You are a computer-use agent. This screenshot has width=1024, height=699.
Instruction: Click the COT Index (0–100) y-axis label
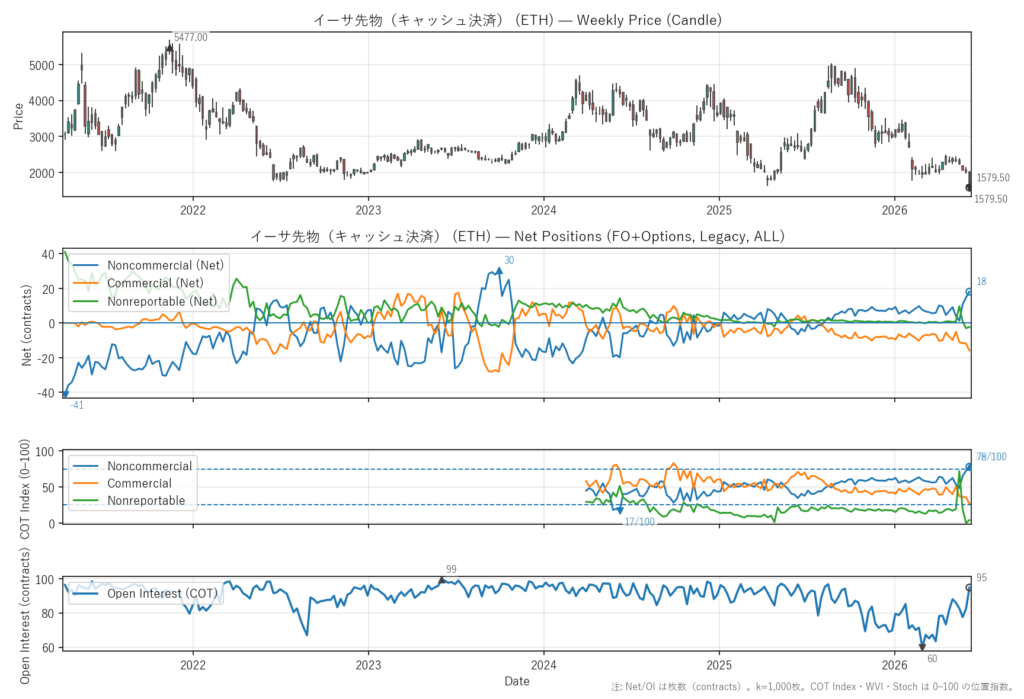pos(25,489)
